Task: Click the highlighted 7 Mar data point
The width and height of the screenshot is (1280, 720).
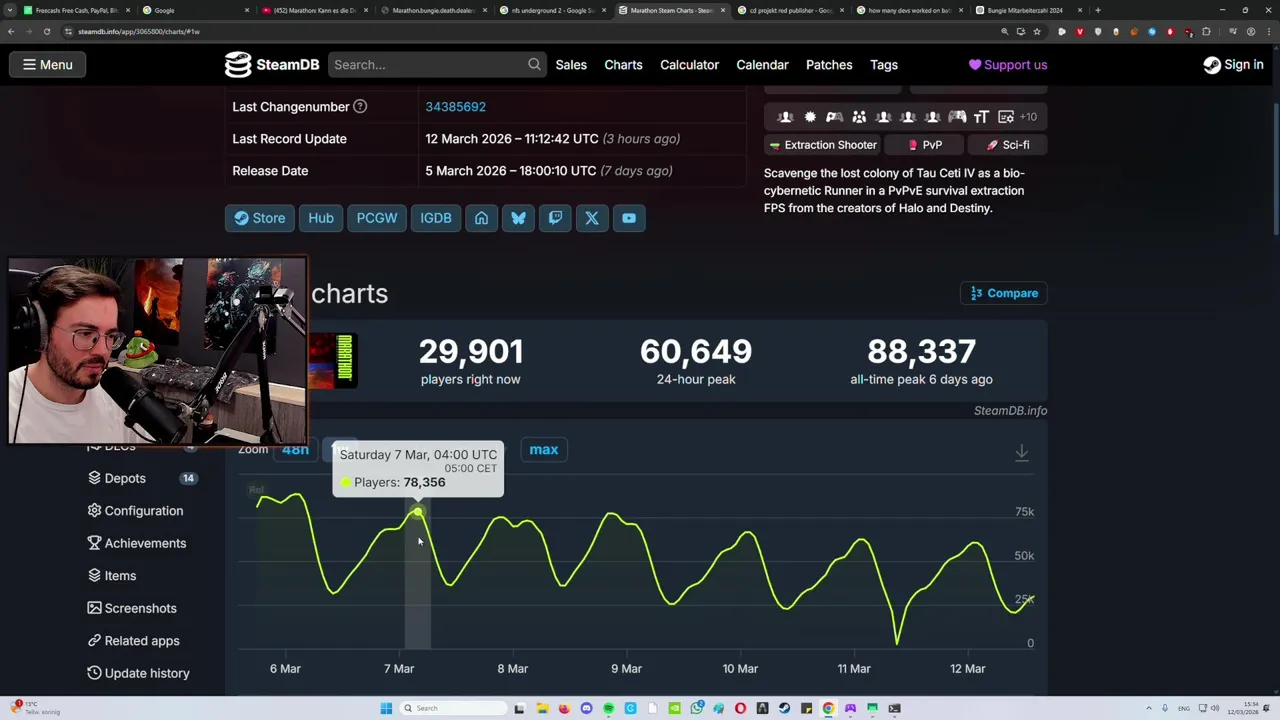Action: click(x=418, y=513)
